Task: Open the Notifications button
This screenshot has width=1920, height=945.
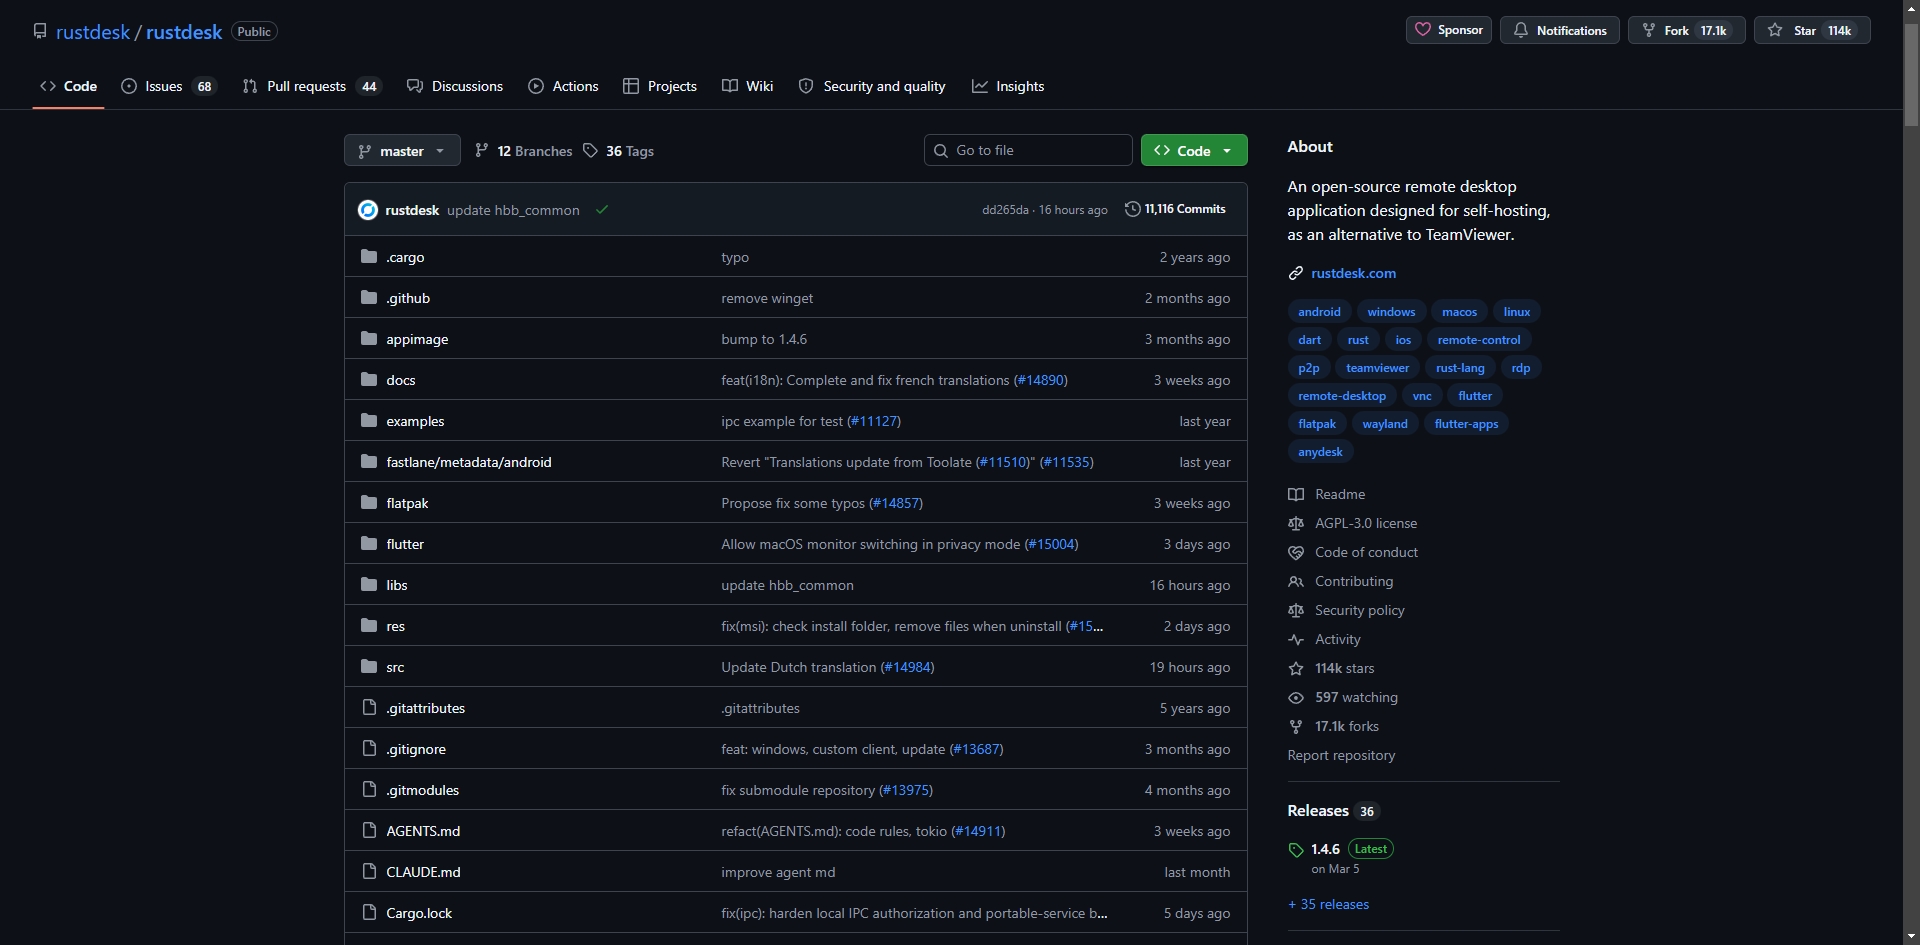Action: [x=1560, y=30]
